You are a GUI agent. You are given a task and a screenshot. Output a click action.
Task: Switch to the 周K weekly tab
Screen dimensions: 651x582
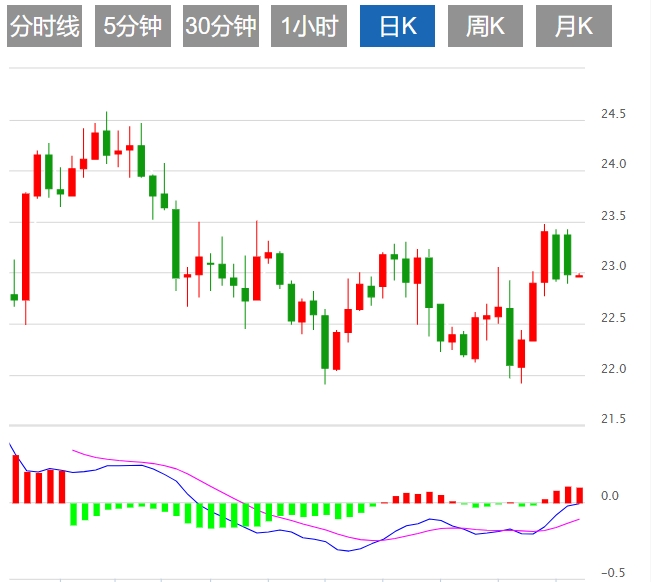(x=485, y=26)
